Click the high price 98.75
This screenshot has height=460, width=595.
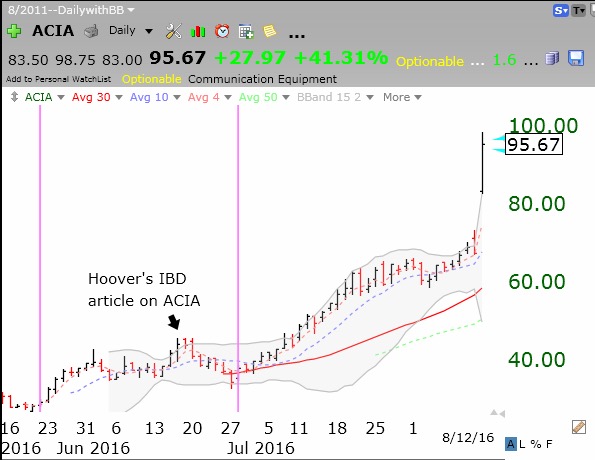(75, 60)
